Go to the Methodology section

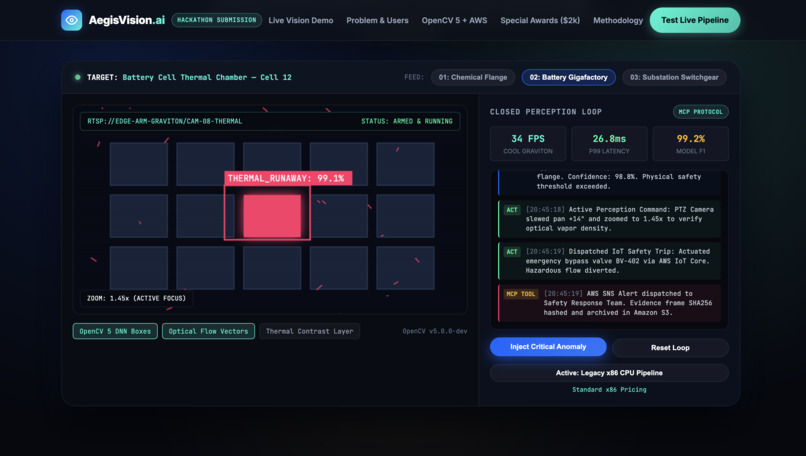[x=618, y=21]
